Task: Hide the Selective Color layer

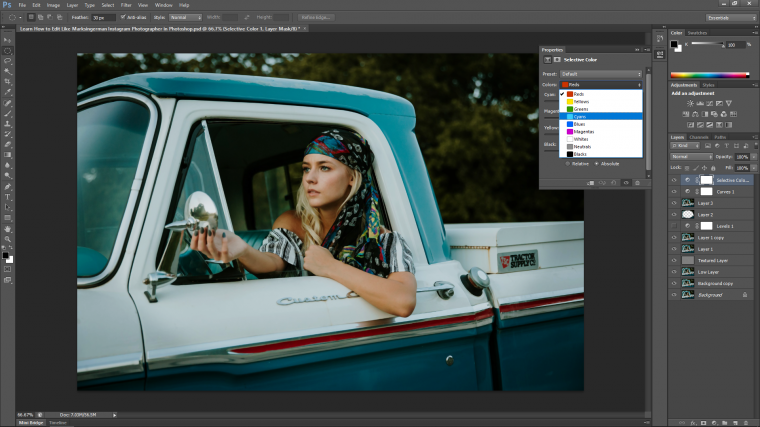Action: pyautogui.click(x=674, y=180)
